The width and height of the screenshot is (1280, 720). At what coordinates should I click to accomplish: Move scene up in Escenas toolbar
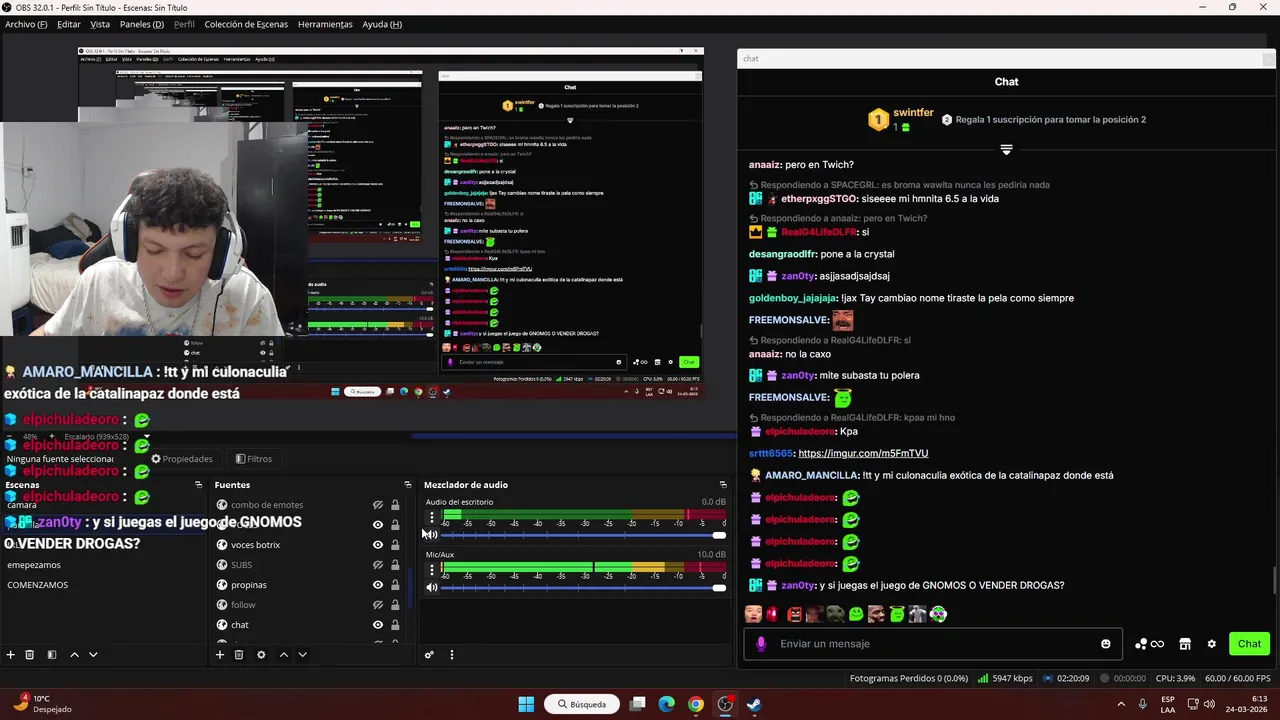74,655
